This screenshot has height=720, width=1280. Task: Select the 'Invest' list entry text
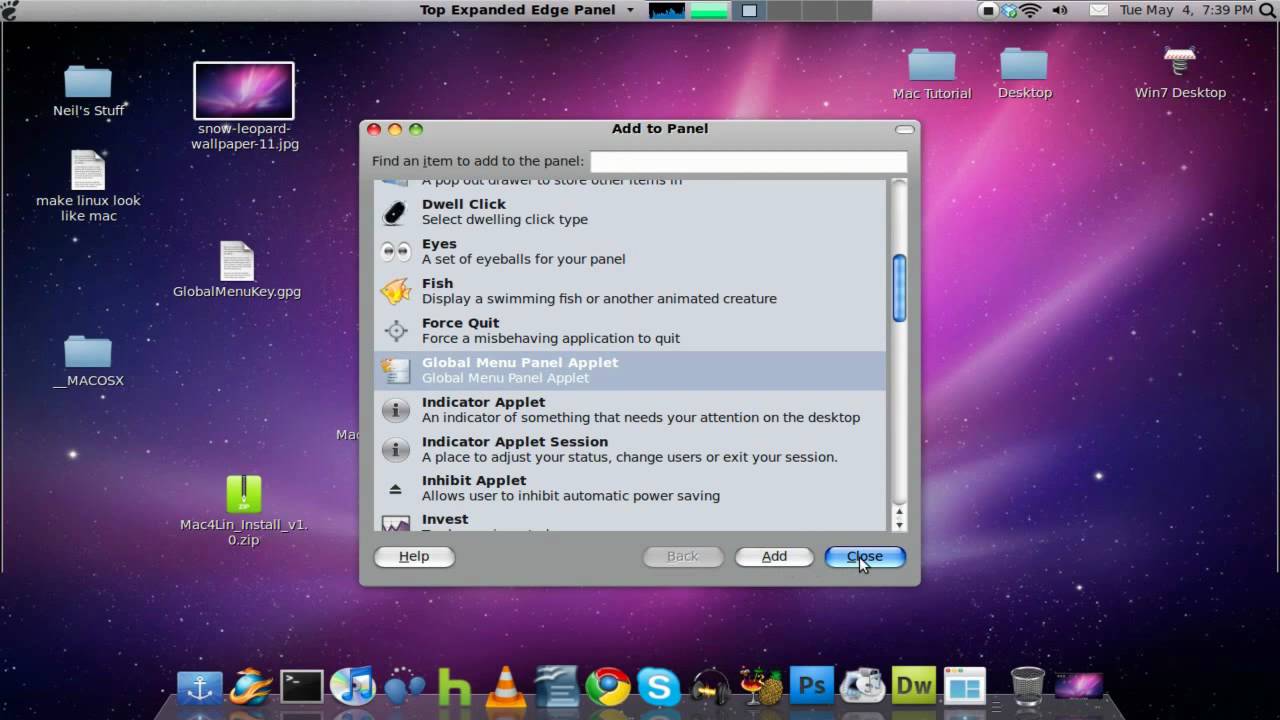tap(445, 520)
